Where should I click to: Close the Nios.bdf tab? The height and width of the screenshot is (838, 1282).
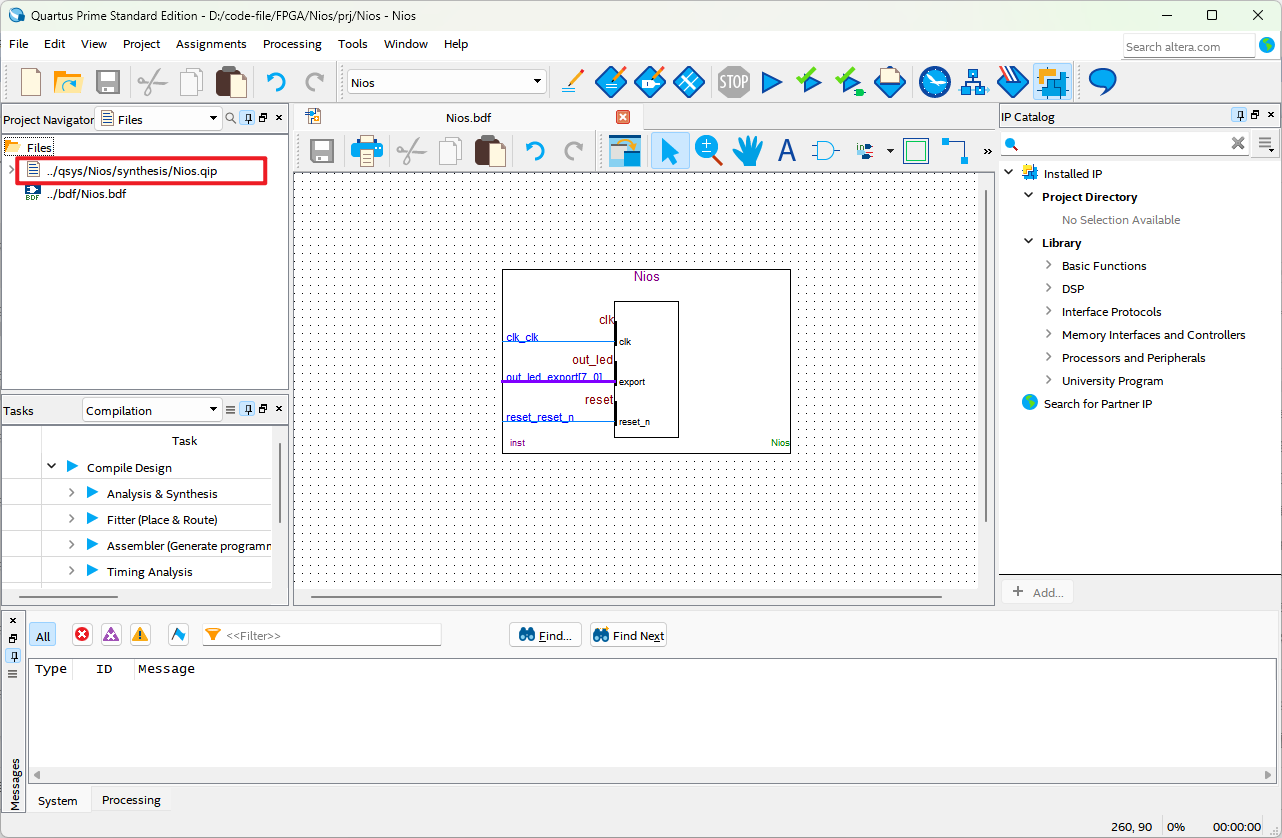(623, 117)
